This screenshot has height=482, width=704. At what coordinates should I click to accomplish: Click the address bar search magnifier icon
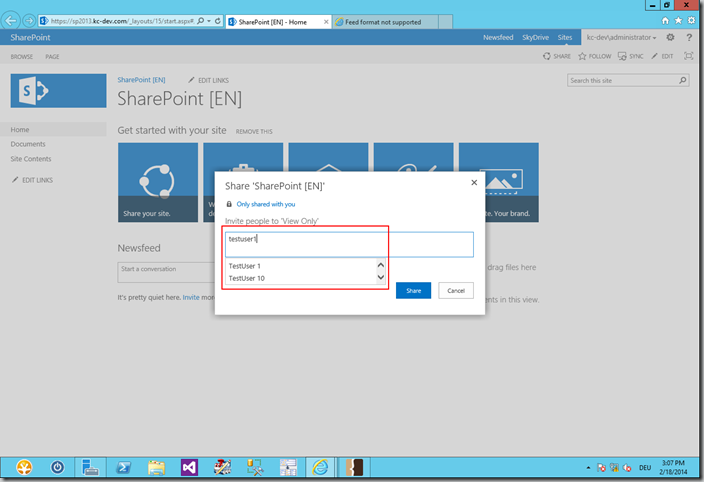(201, 21)
